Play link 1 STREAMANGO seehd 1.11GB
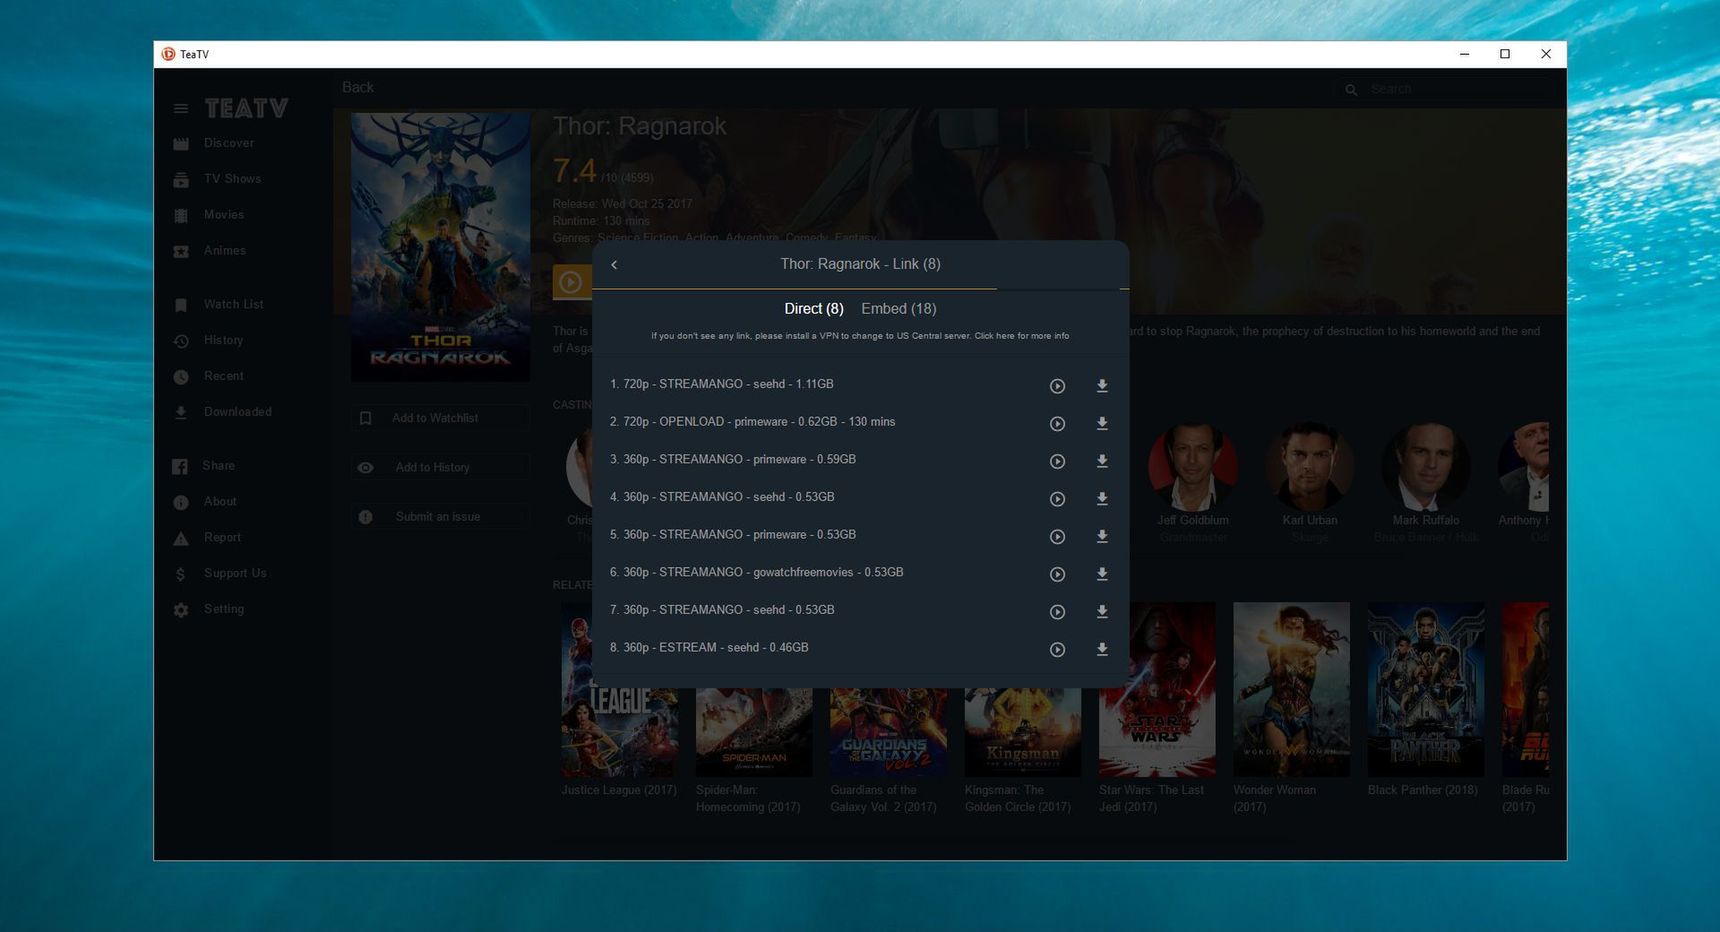This screenshot has height=932, width=1720. point(1057,386)
